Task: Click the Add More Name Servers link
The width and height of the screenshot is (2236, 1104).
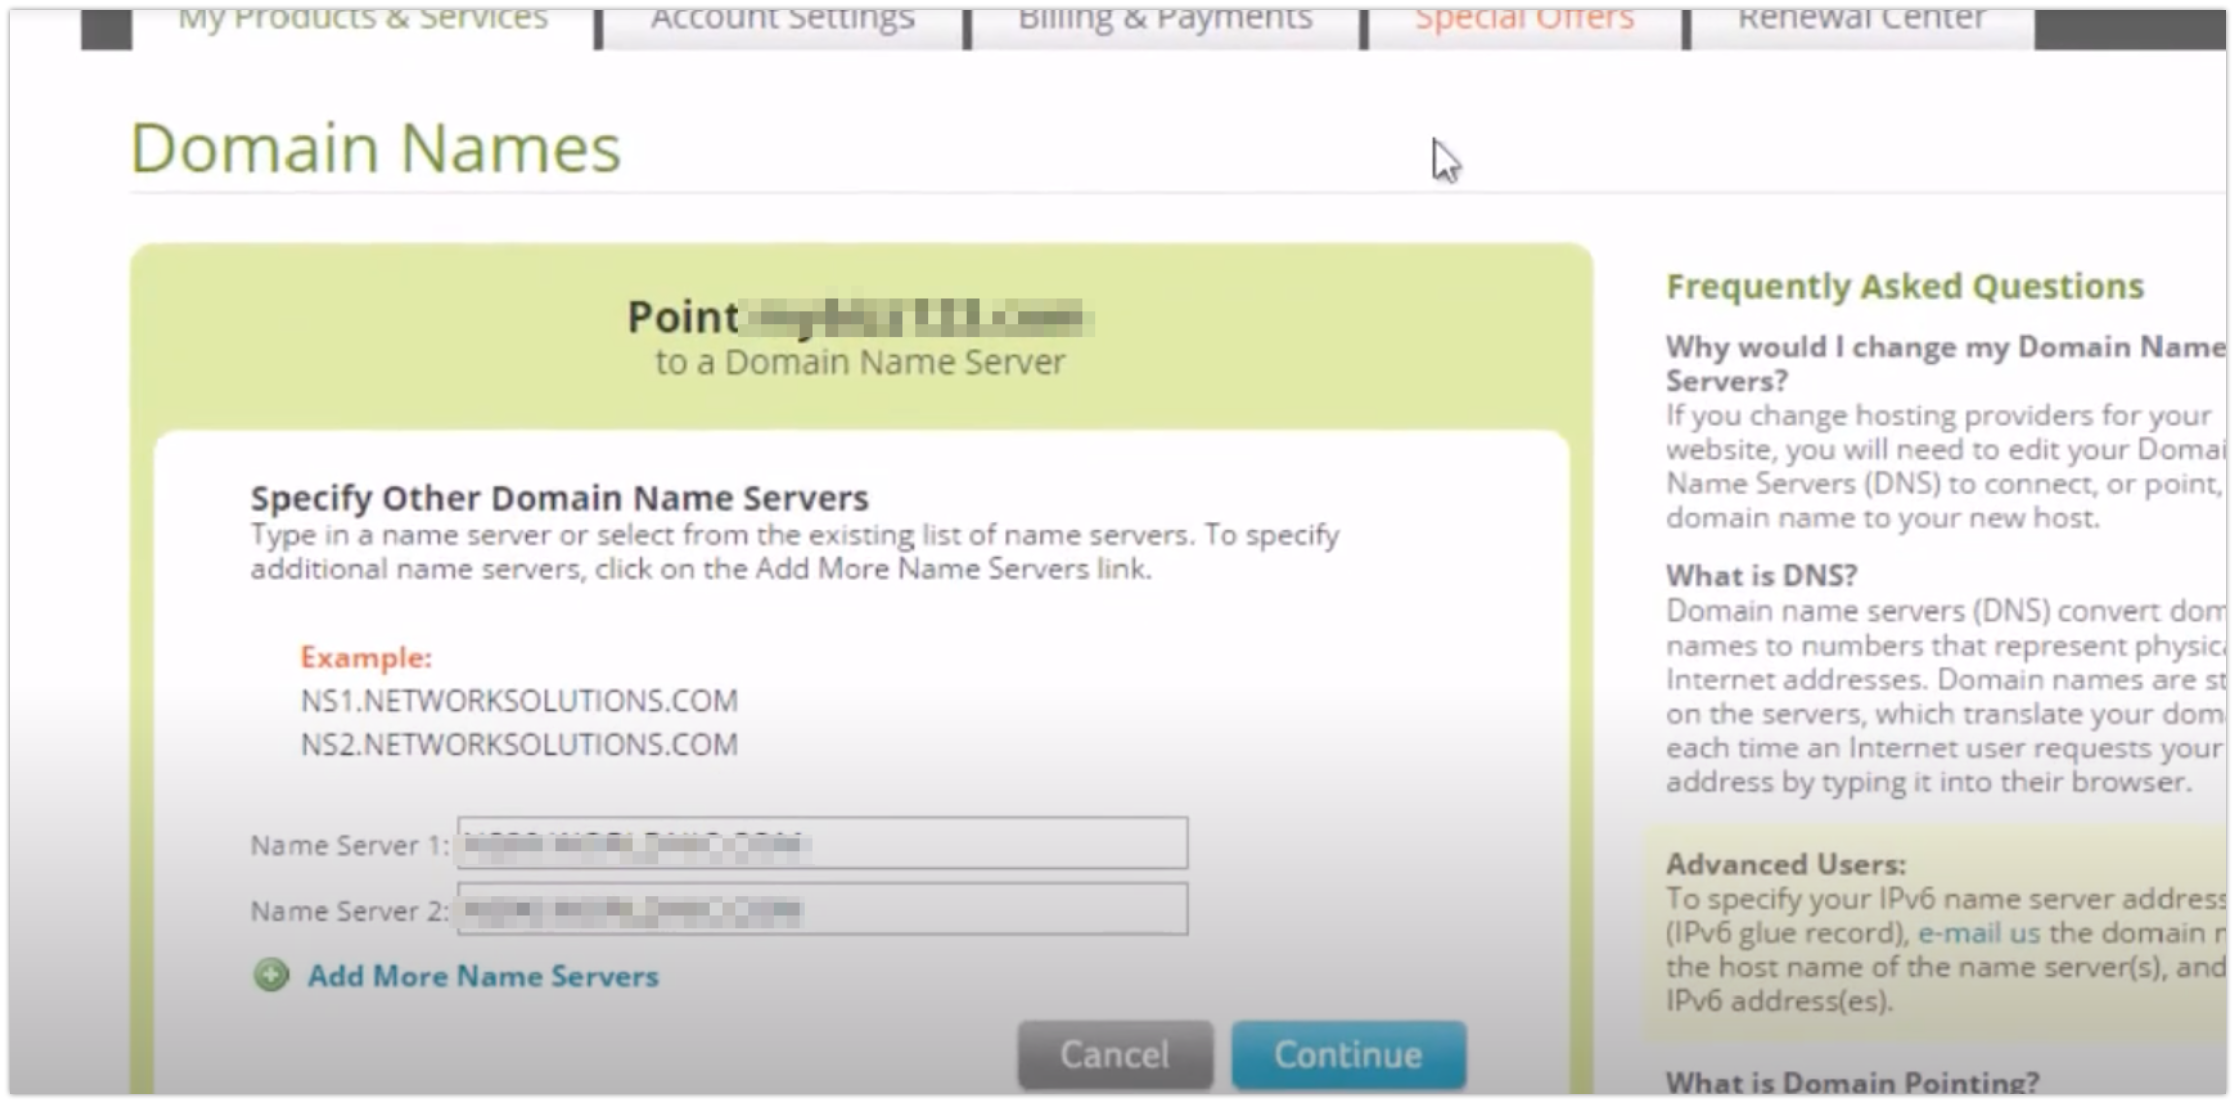Action: pyautogui.click(x=483, y=976)
